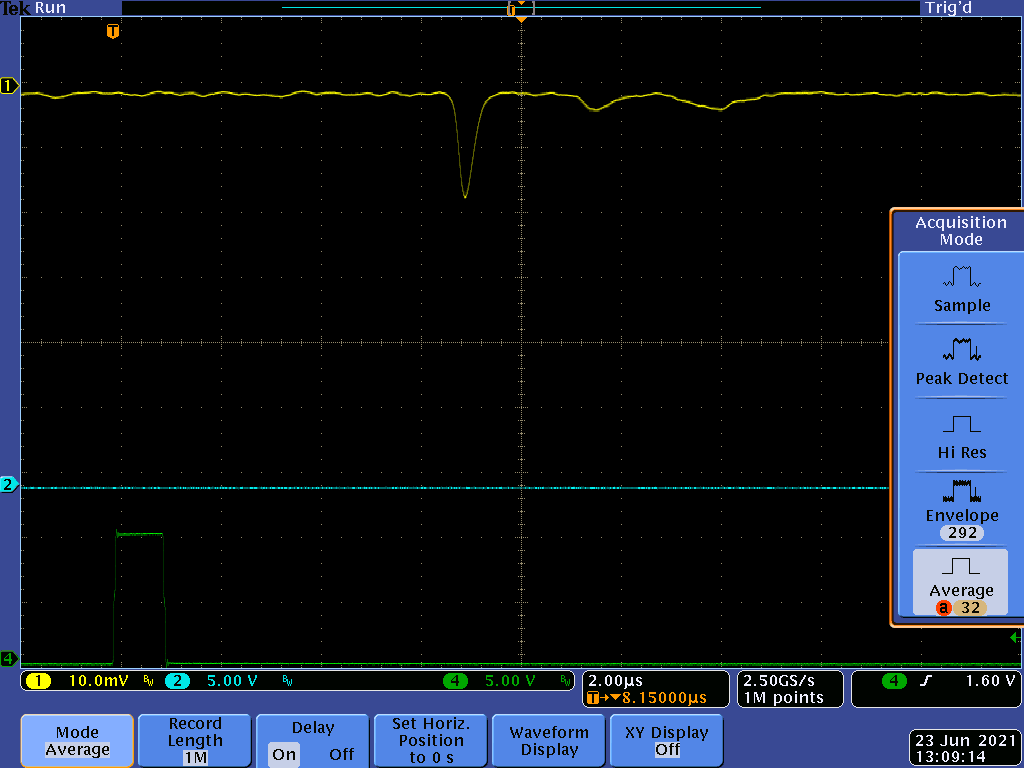Open the Mode Average bottom menu
The image size is (1024, 768).
[77, 741]
